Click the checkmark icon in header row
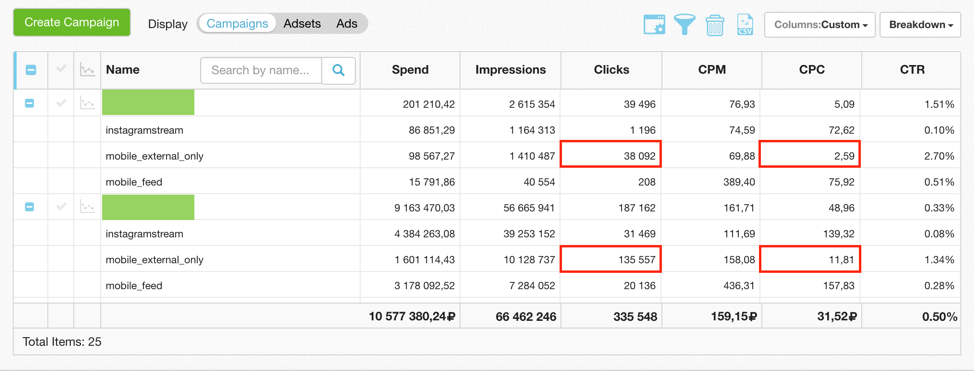Viewport: 974px width, 371px height. (61, 70)
